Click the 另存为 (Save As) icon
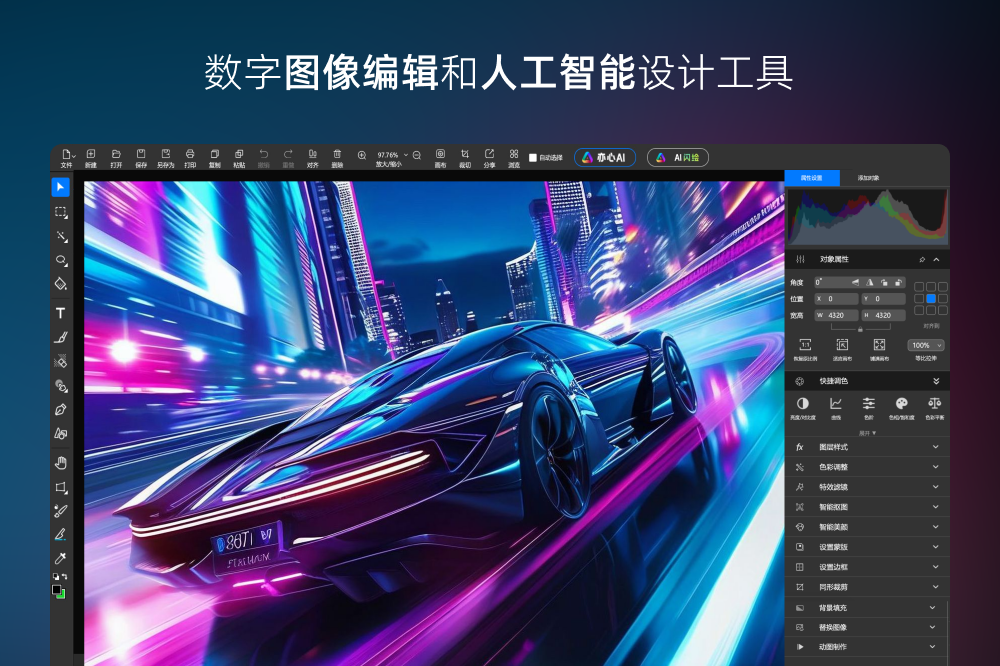The image size is (1000, 666). pos(165,157)
